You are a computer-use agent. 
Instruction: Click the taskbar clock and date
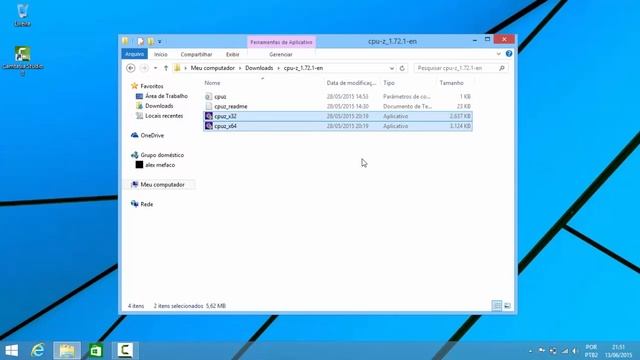click(x=618, y=351)
